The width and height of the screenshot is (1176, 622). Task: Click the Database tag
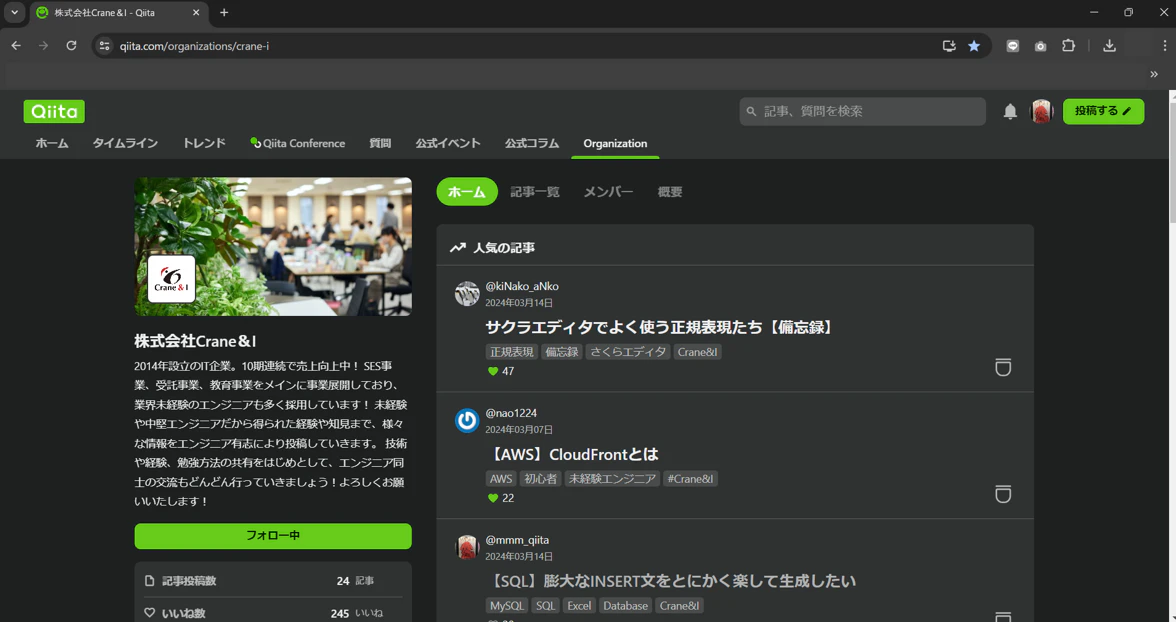[626, 605]
